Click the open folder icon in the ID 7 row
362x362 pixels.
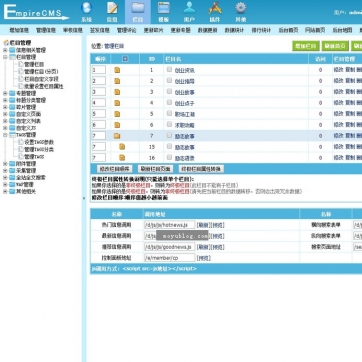pos(117,136)
